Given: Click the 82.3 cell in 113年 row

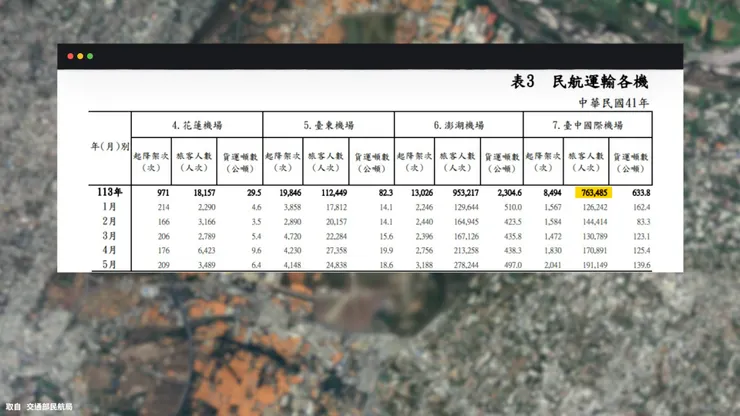Looking at the screenshot, I should point(386,193).
